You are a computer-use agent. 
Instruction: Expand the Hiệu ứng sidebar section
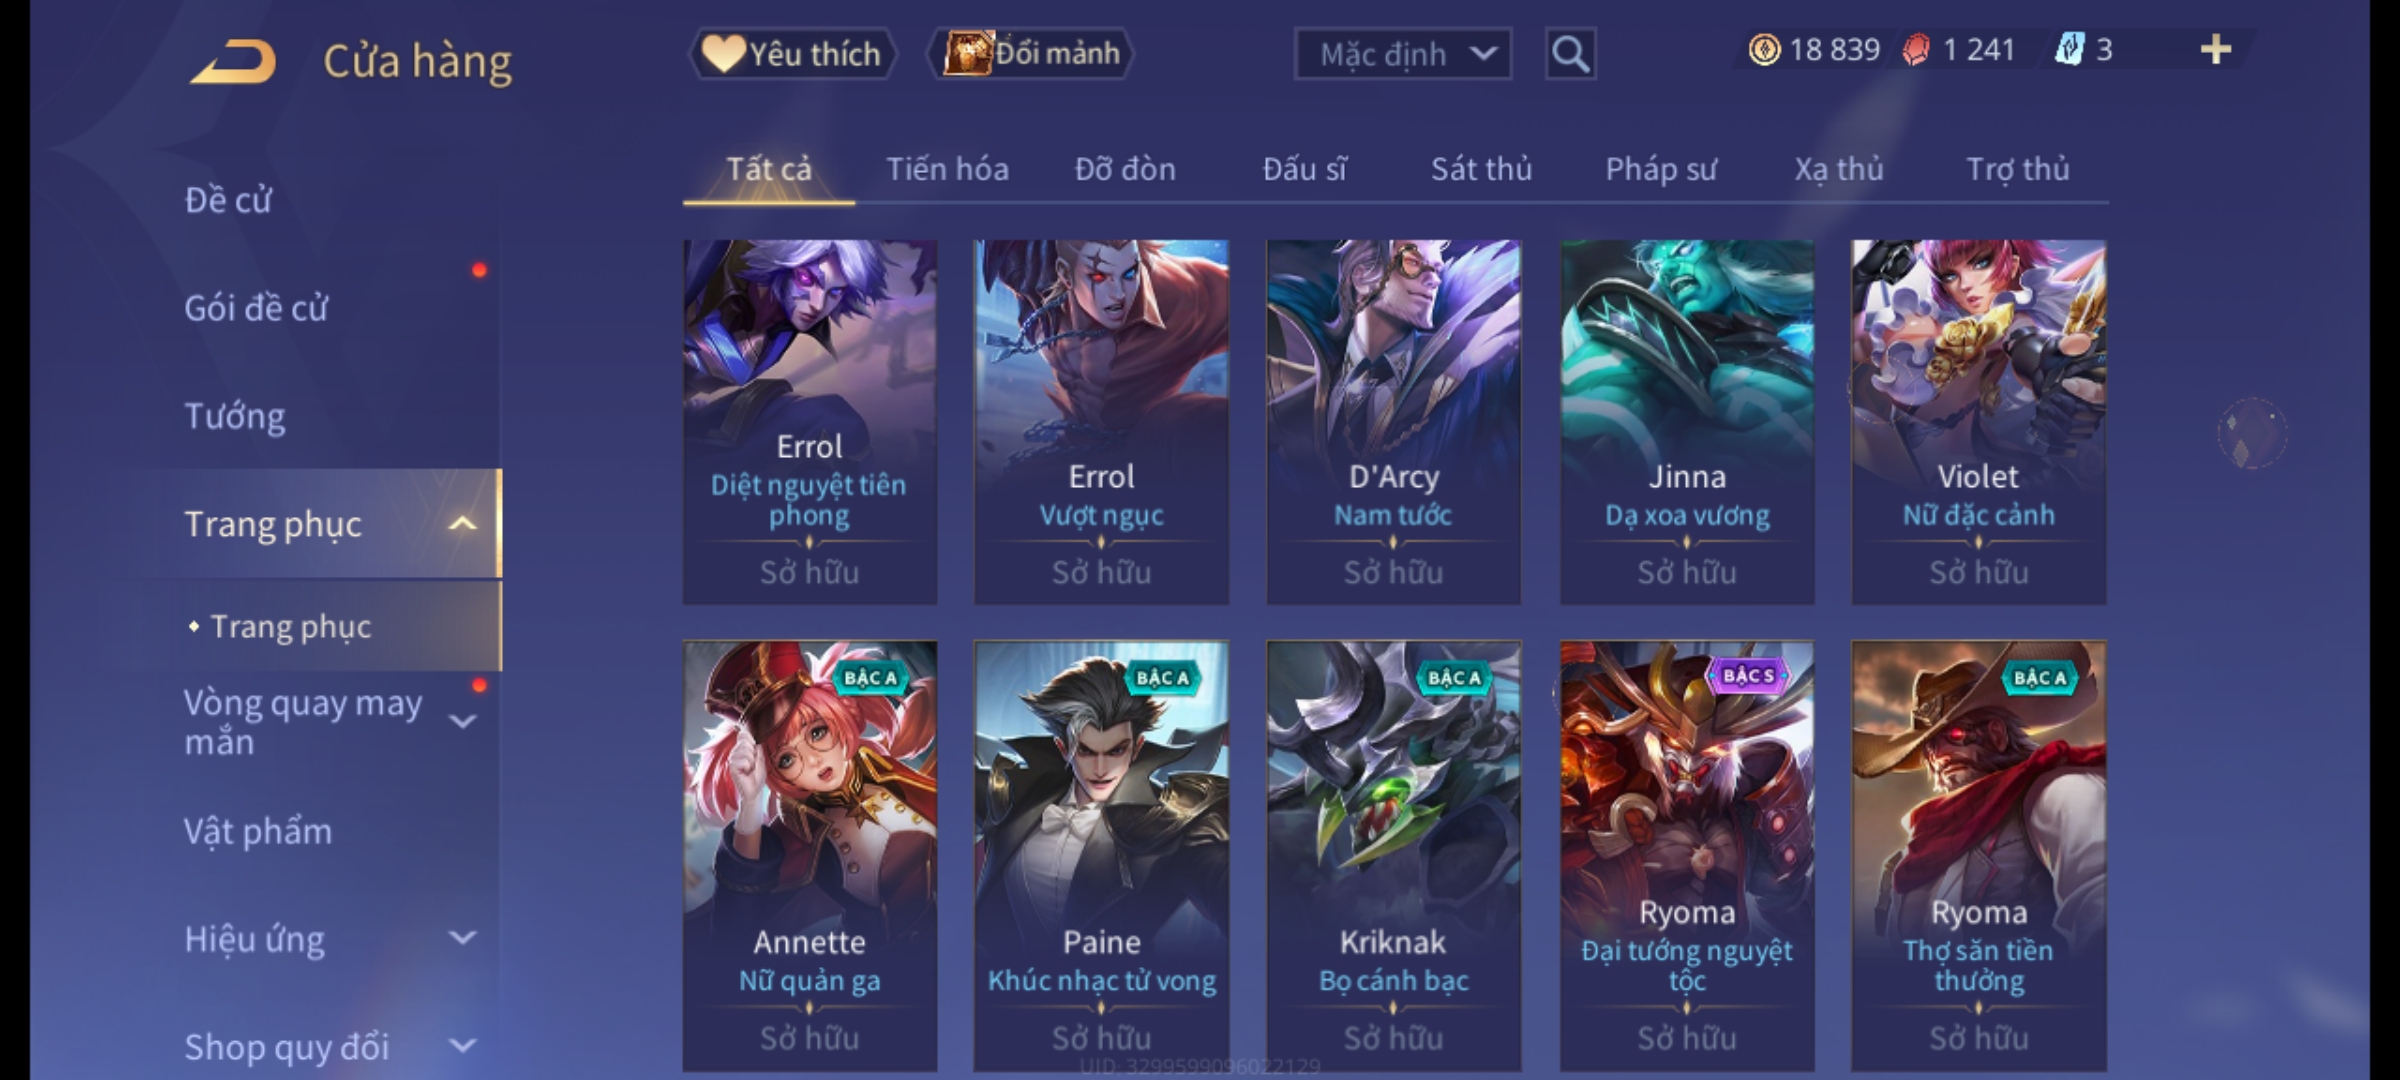462,938
